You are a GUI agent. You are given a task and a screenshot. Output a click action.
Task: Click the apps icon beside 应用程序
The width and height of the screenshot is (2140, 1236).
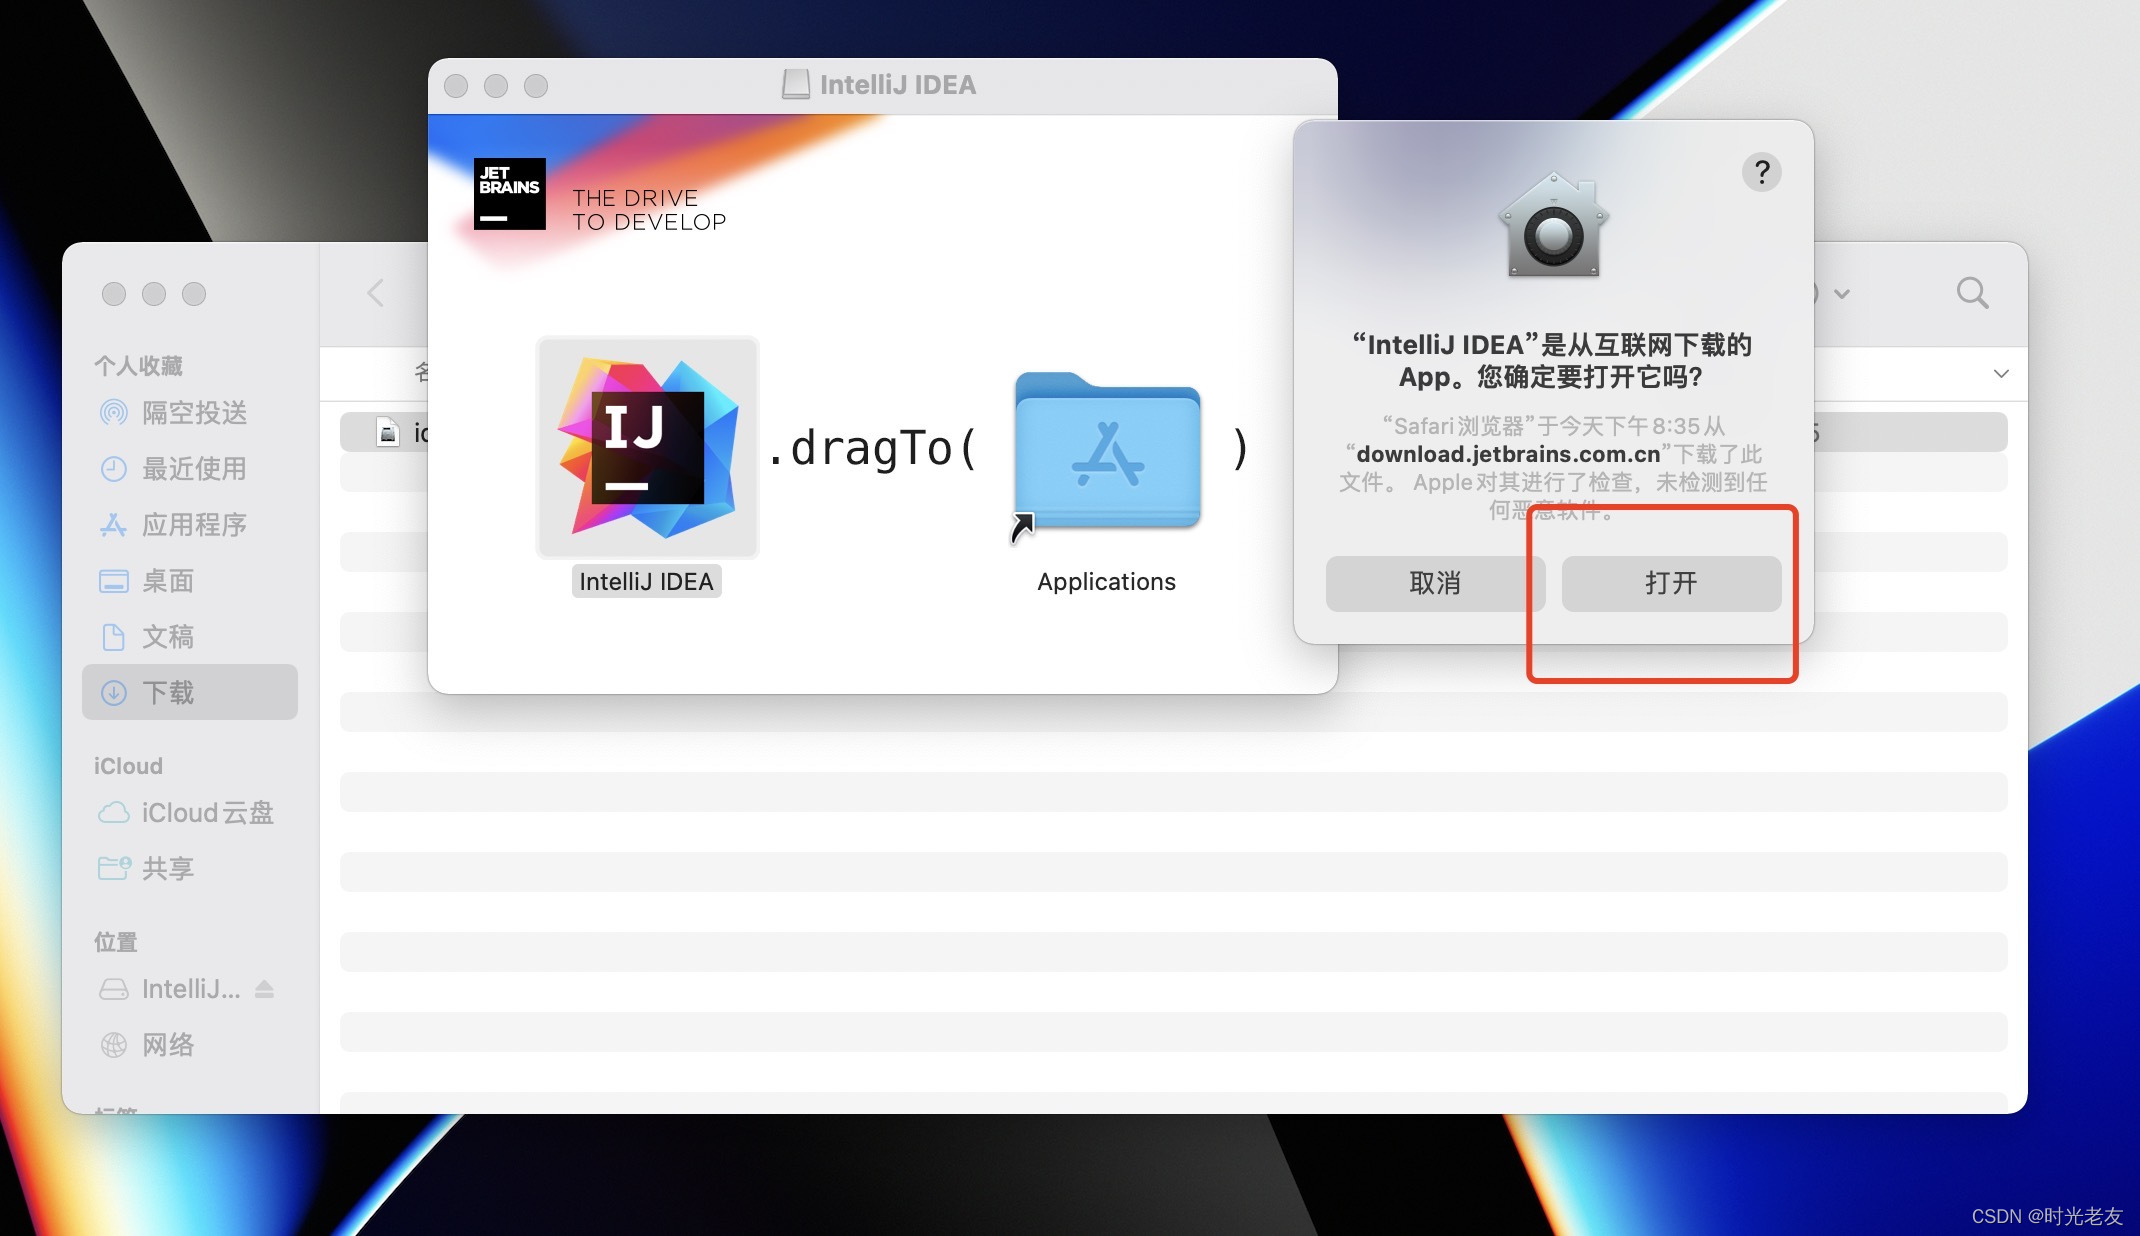point(114,525)
